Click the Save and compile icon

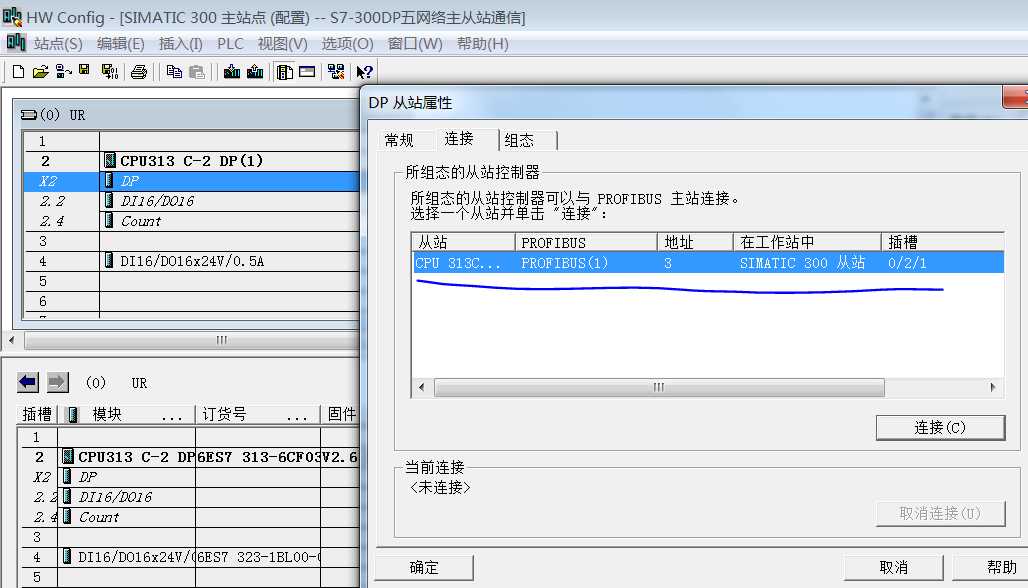pos(109,71)
